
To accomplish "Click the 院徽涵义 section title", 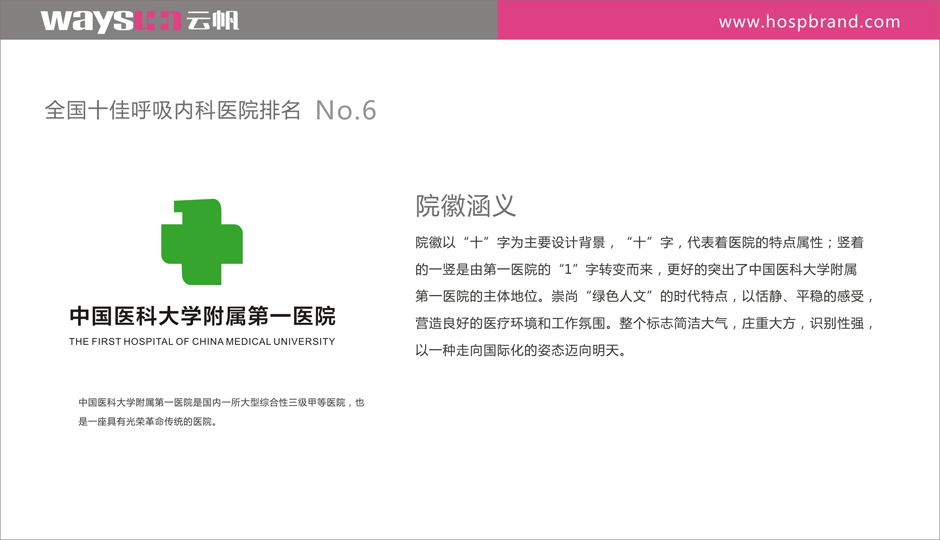I will pos(465,206).
